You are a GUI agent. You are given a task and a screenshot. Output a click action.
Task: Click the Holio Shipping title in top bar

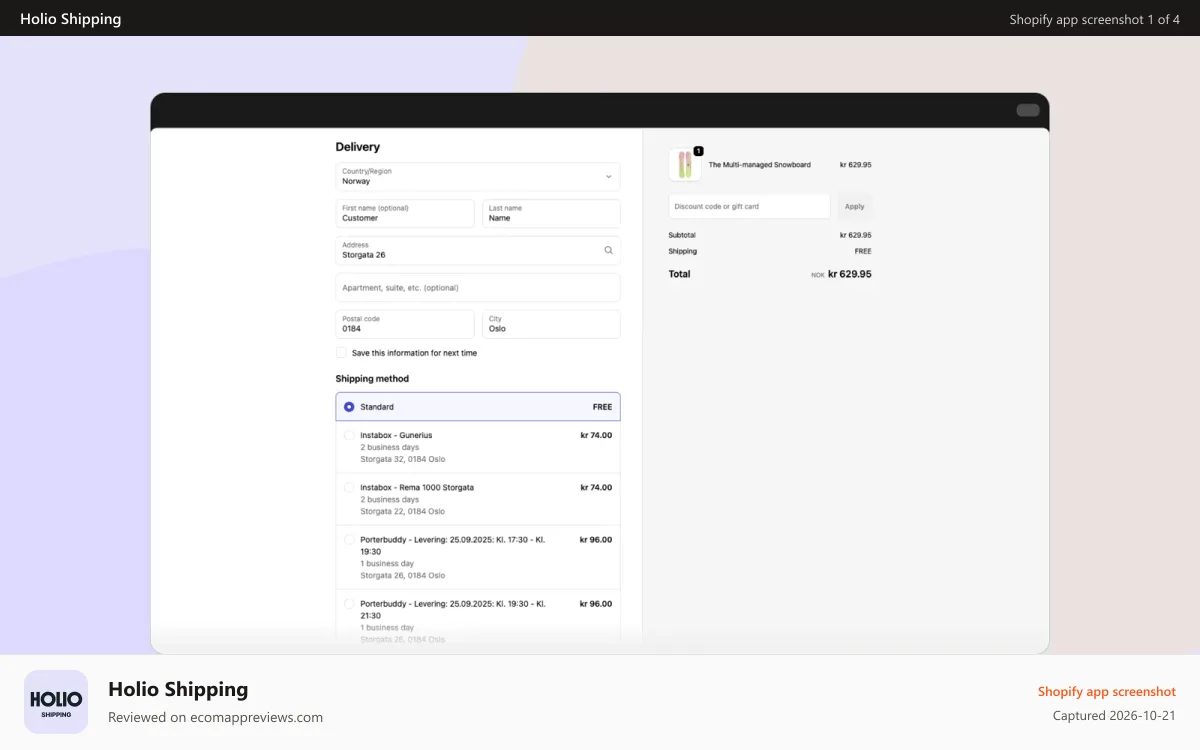[70, 19]
